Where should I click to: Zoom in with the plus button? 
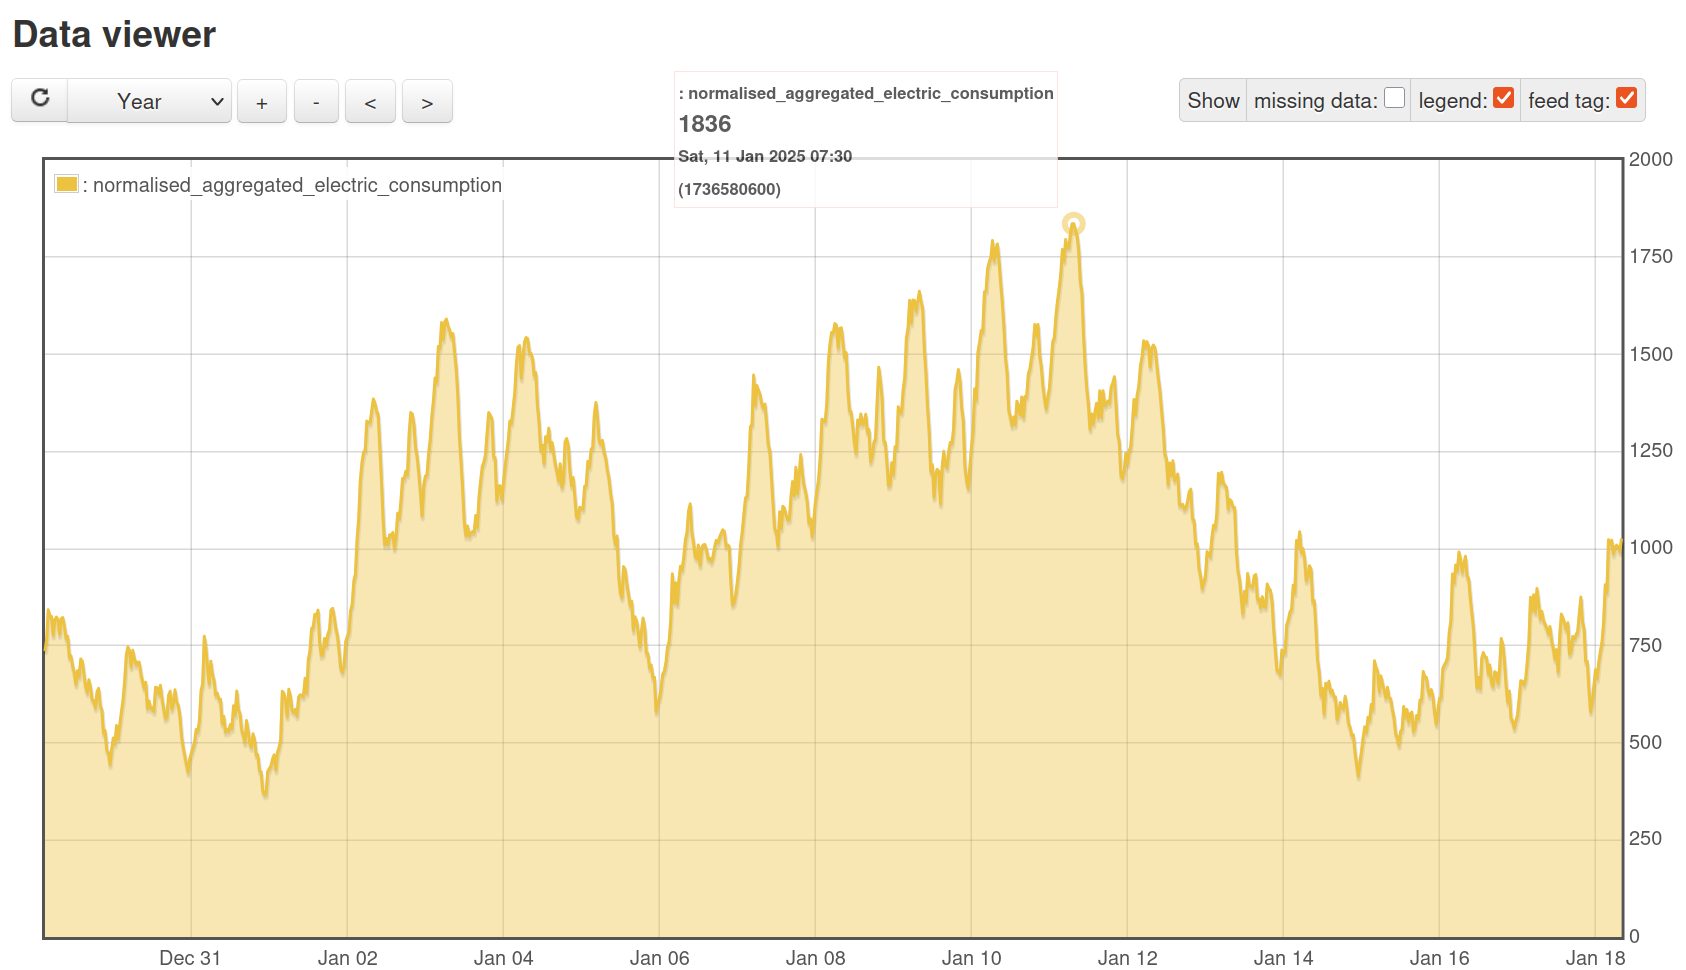(262, 102)
